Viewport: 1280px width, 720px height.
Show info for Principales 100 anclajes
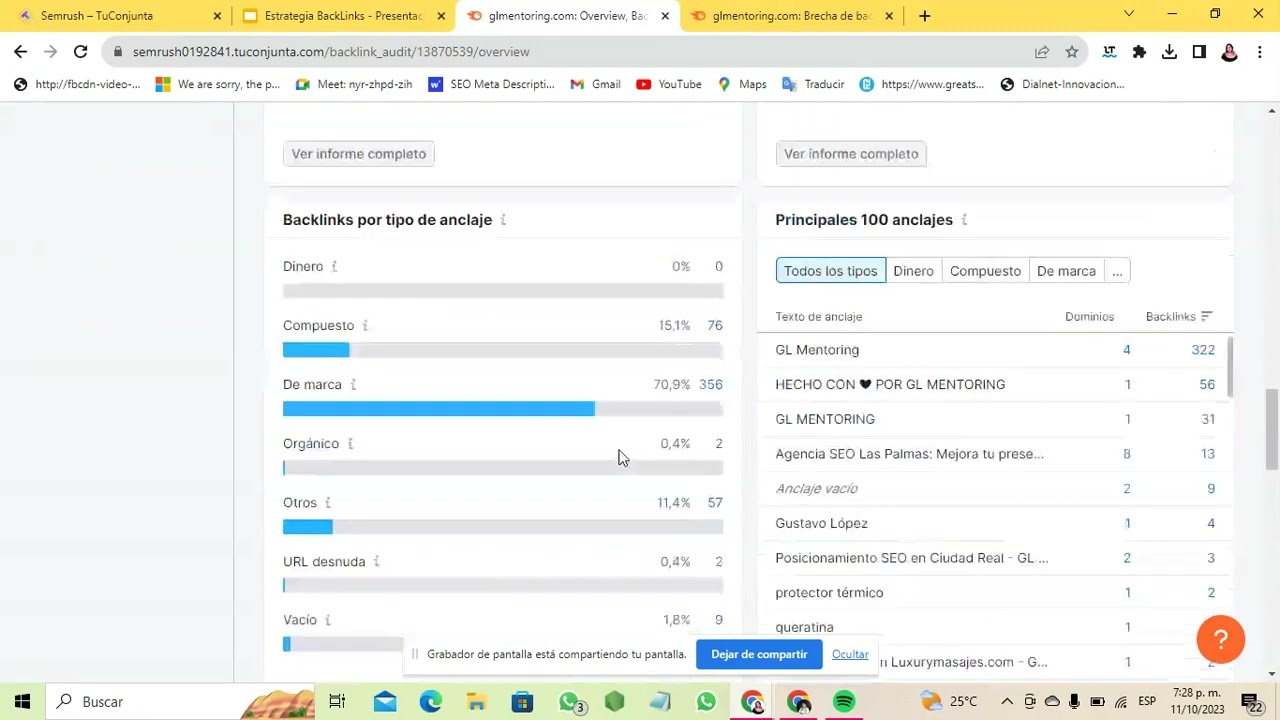point(964,220)
